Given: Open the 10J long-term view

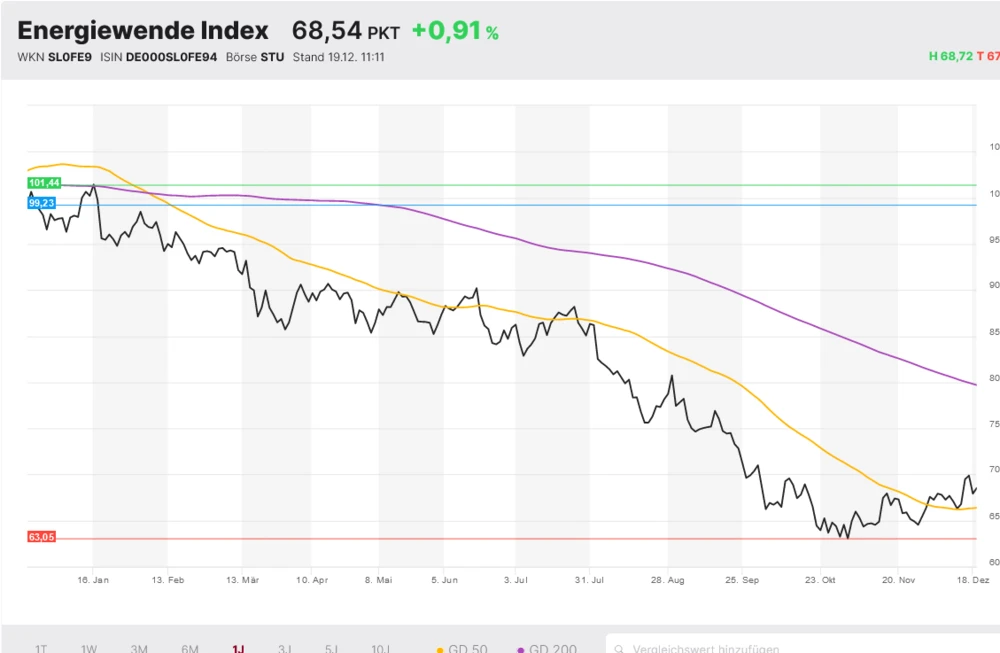Looking at the screenshot, I should coord(380,648).
